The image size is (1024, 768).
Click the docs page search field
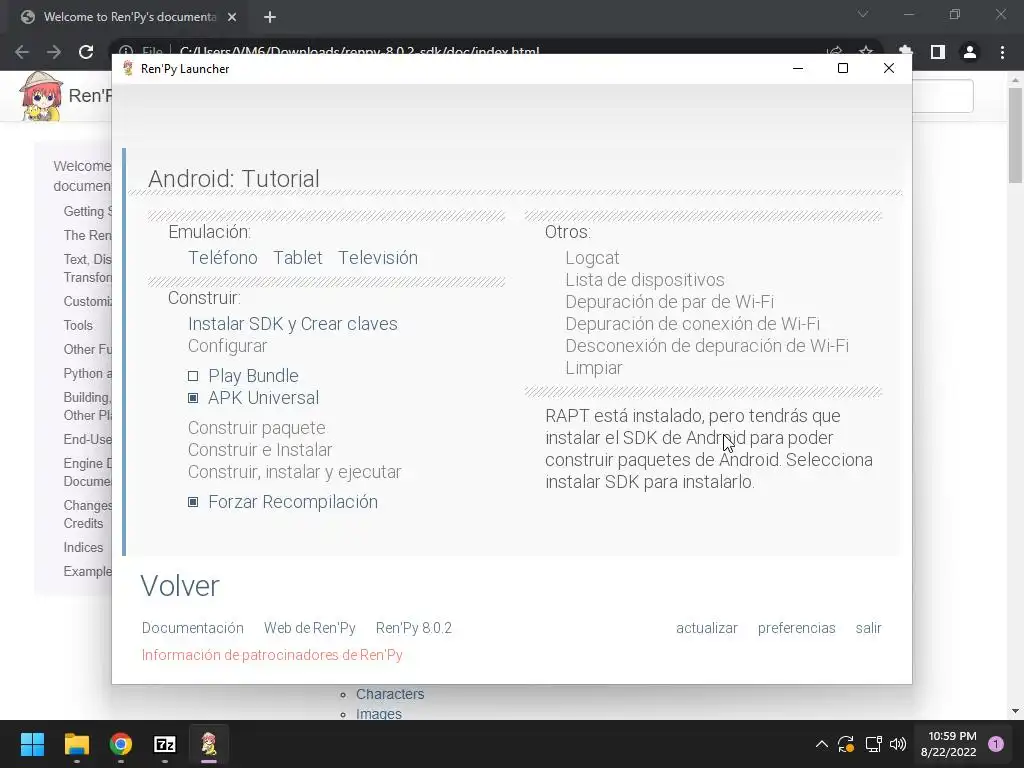pos(942,96)
